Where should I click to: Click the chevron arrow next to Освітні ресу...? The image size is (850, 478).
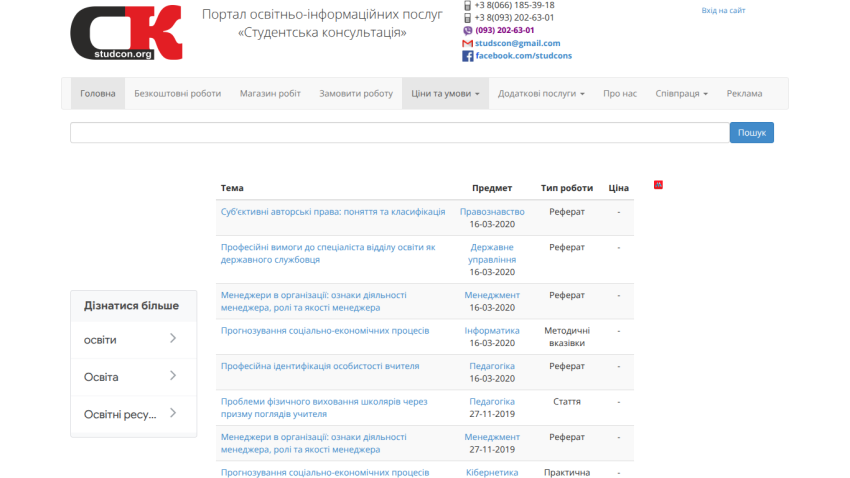tap(173, 413)
